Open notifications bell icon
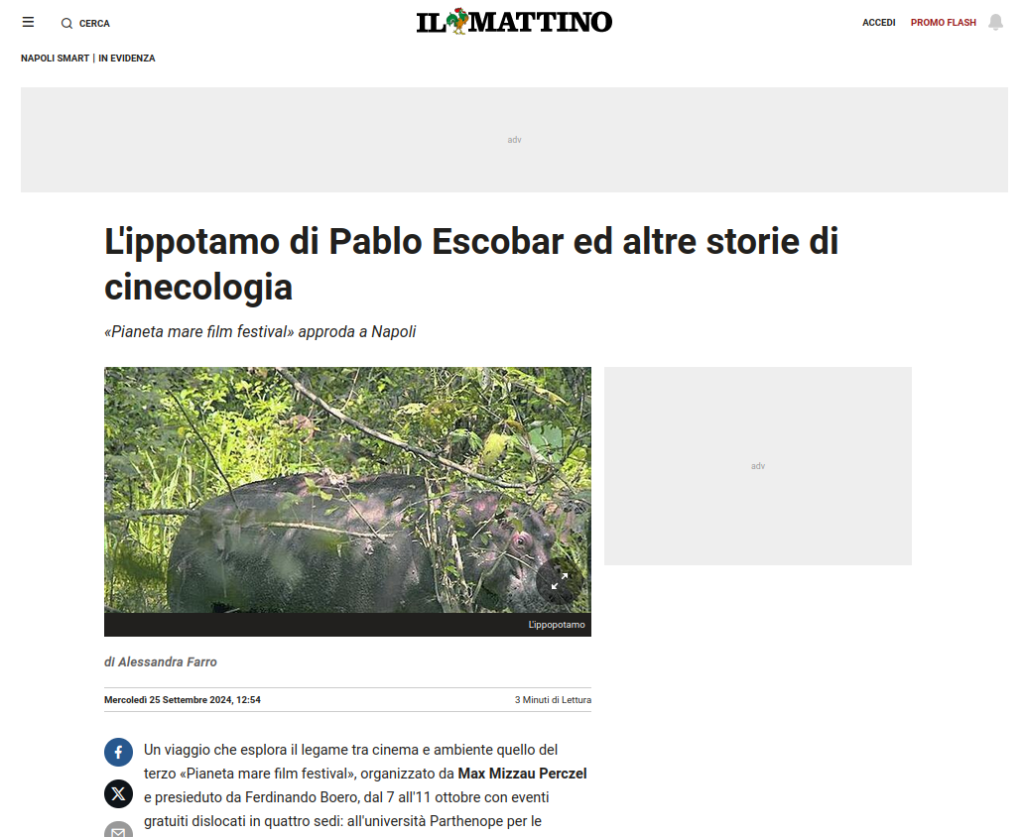Screen dimensions: 1024x837 click(x=995, y=22)
